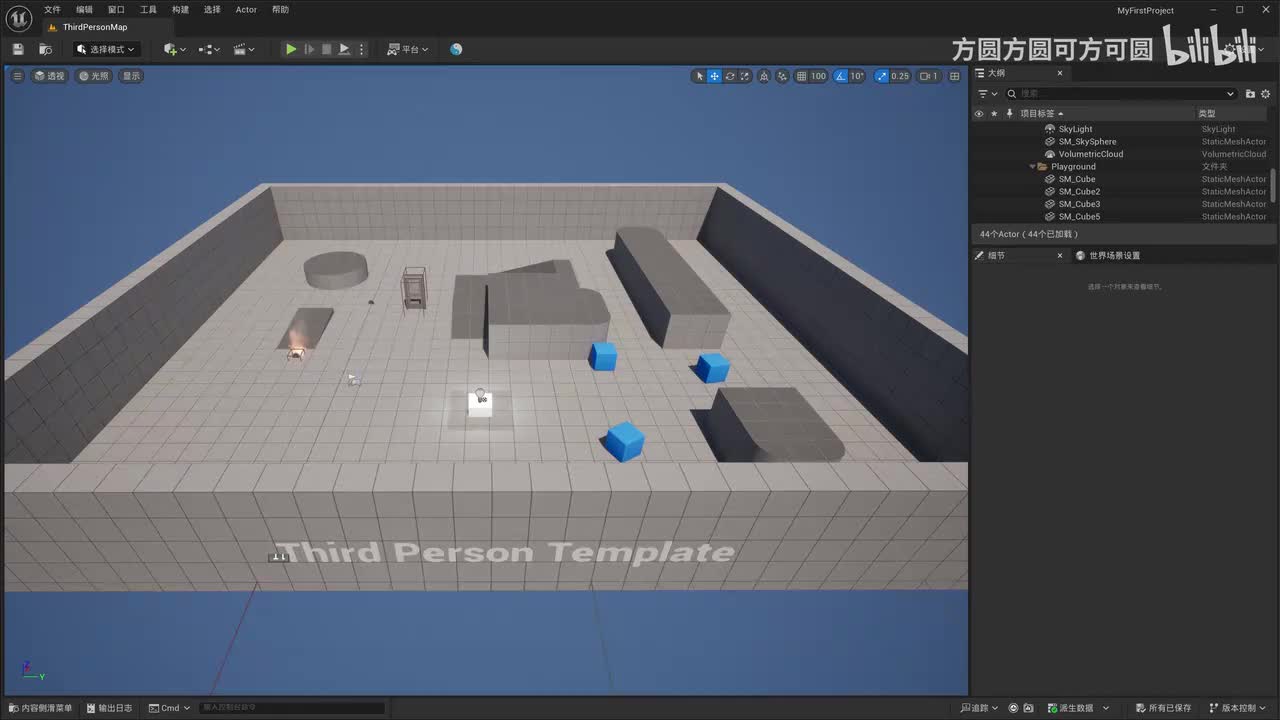Switch to the 世界场景设置 tab
The width and height of the screenshot is (1280, 720).
click(1108, 256)
